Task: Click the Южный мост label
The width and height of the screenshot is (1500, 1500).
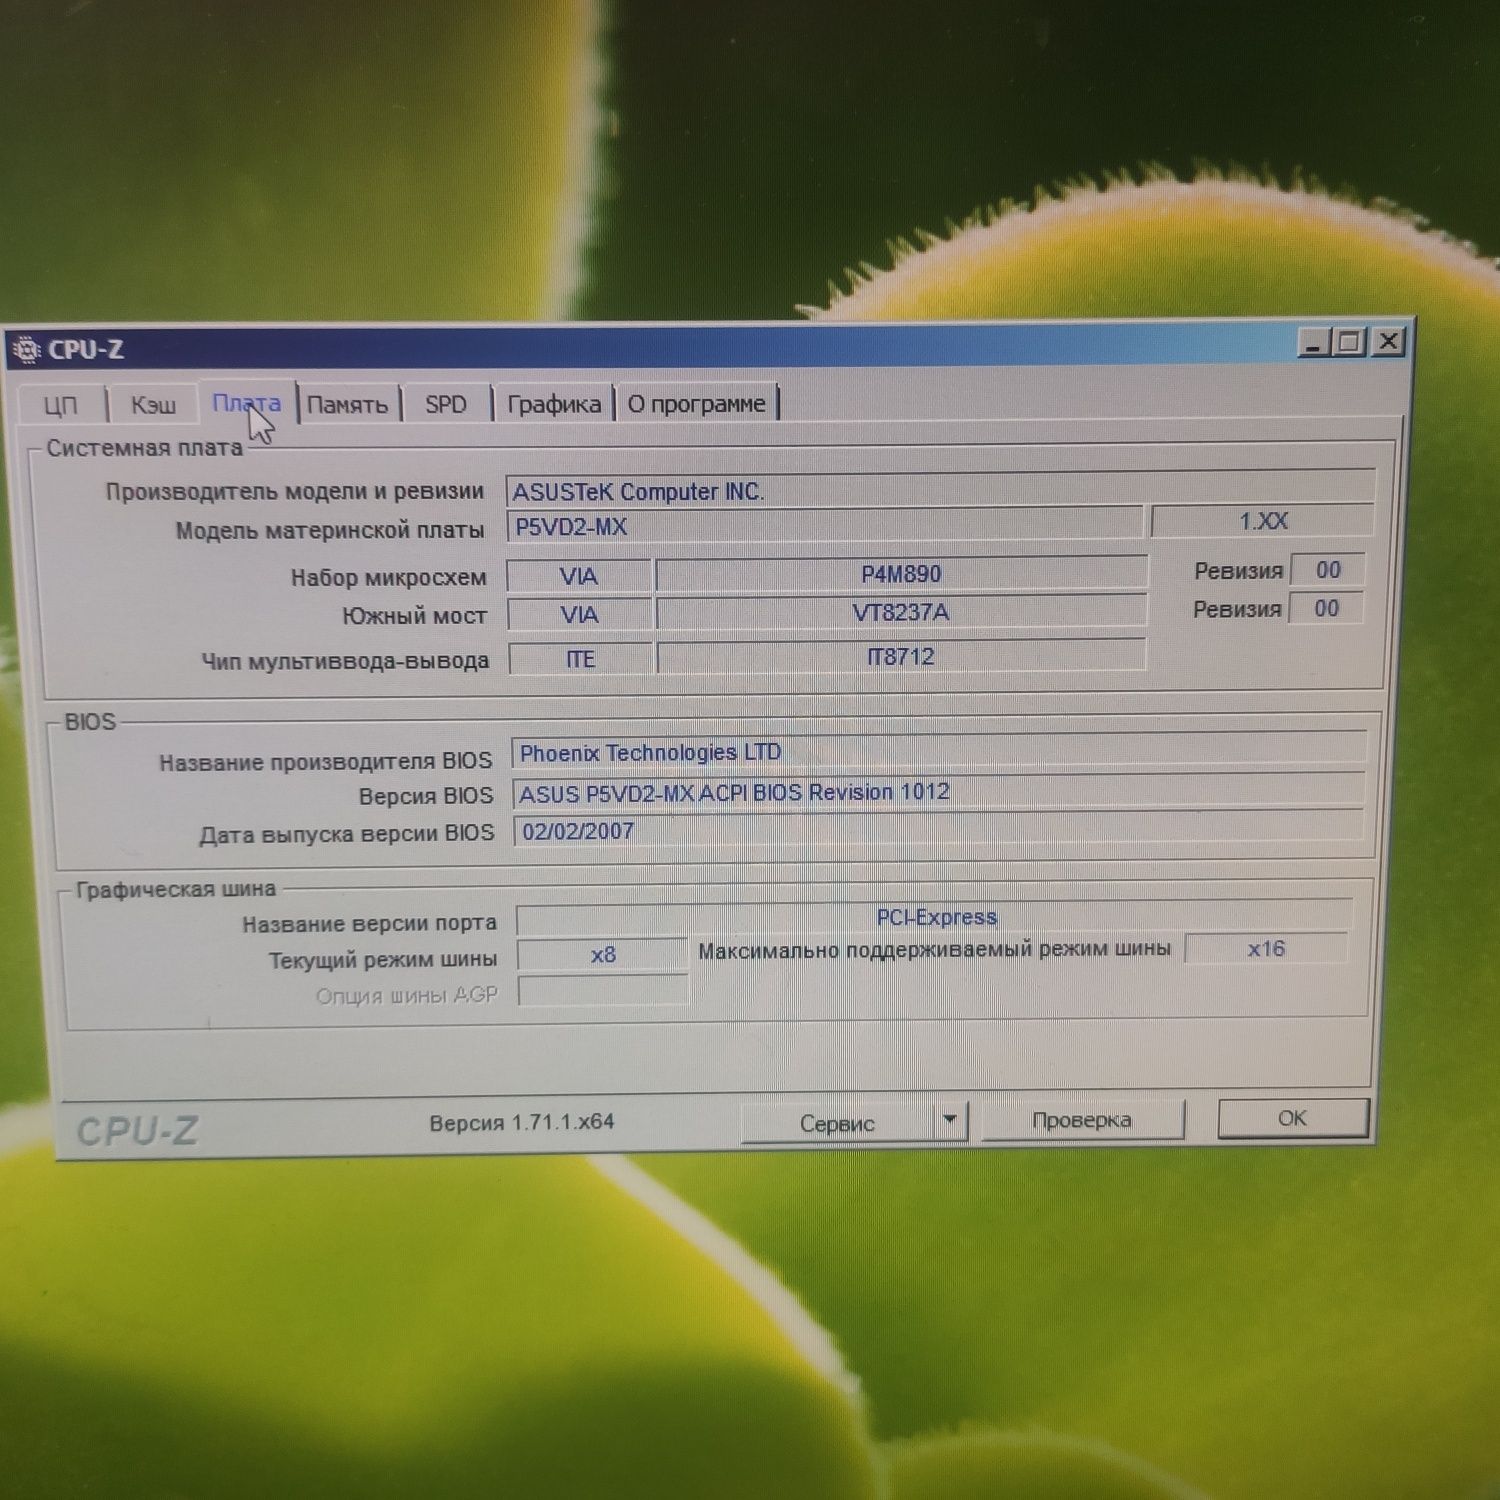Action: point(414,616)
